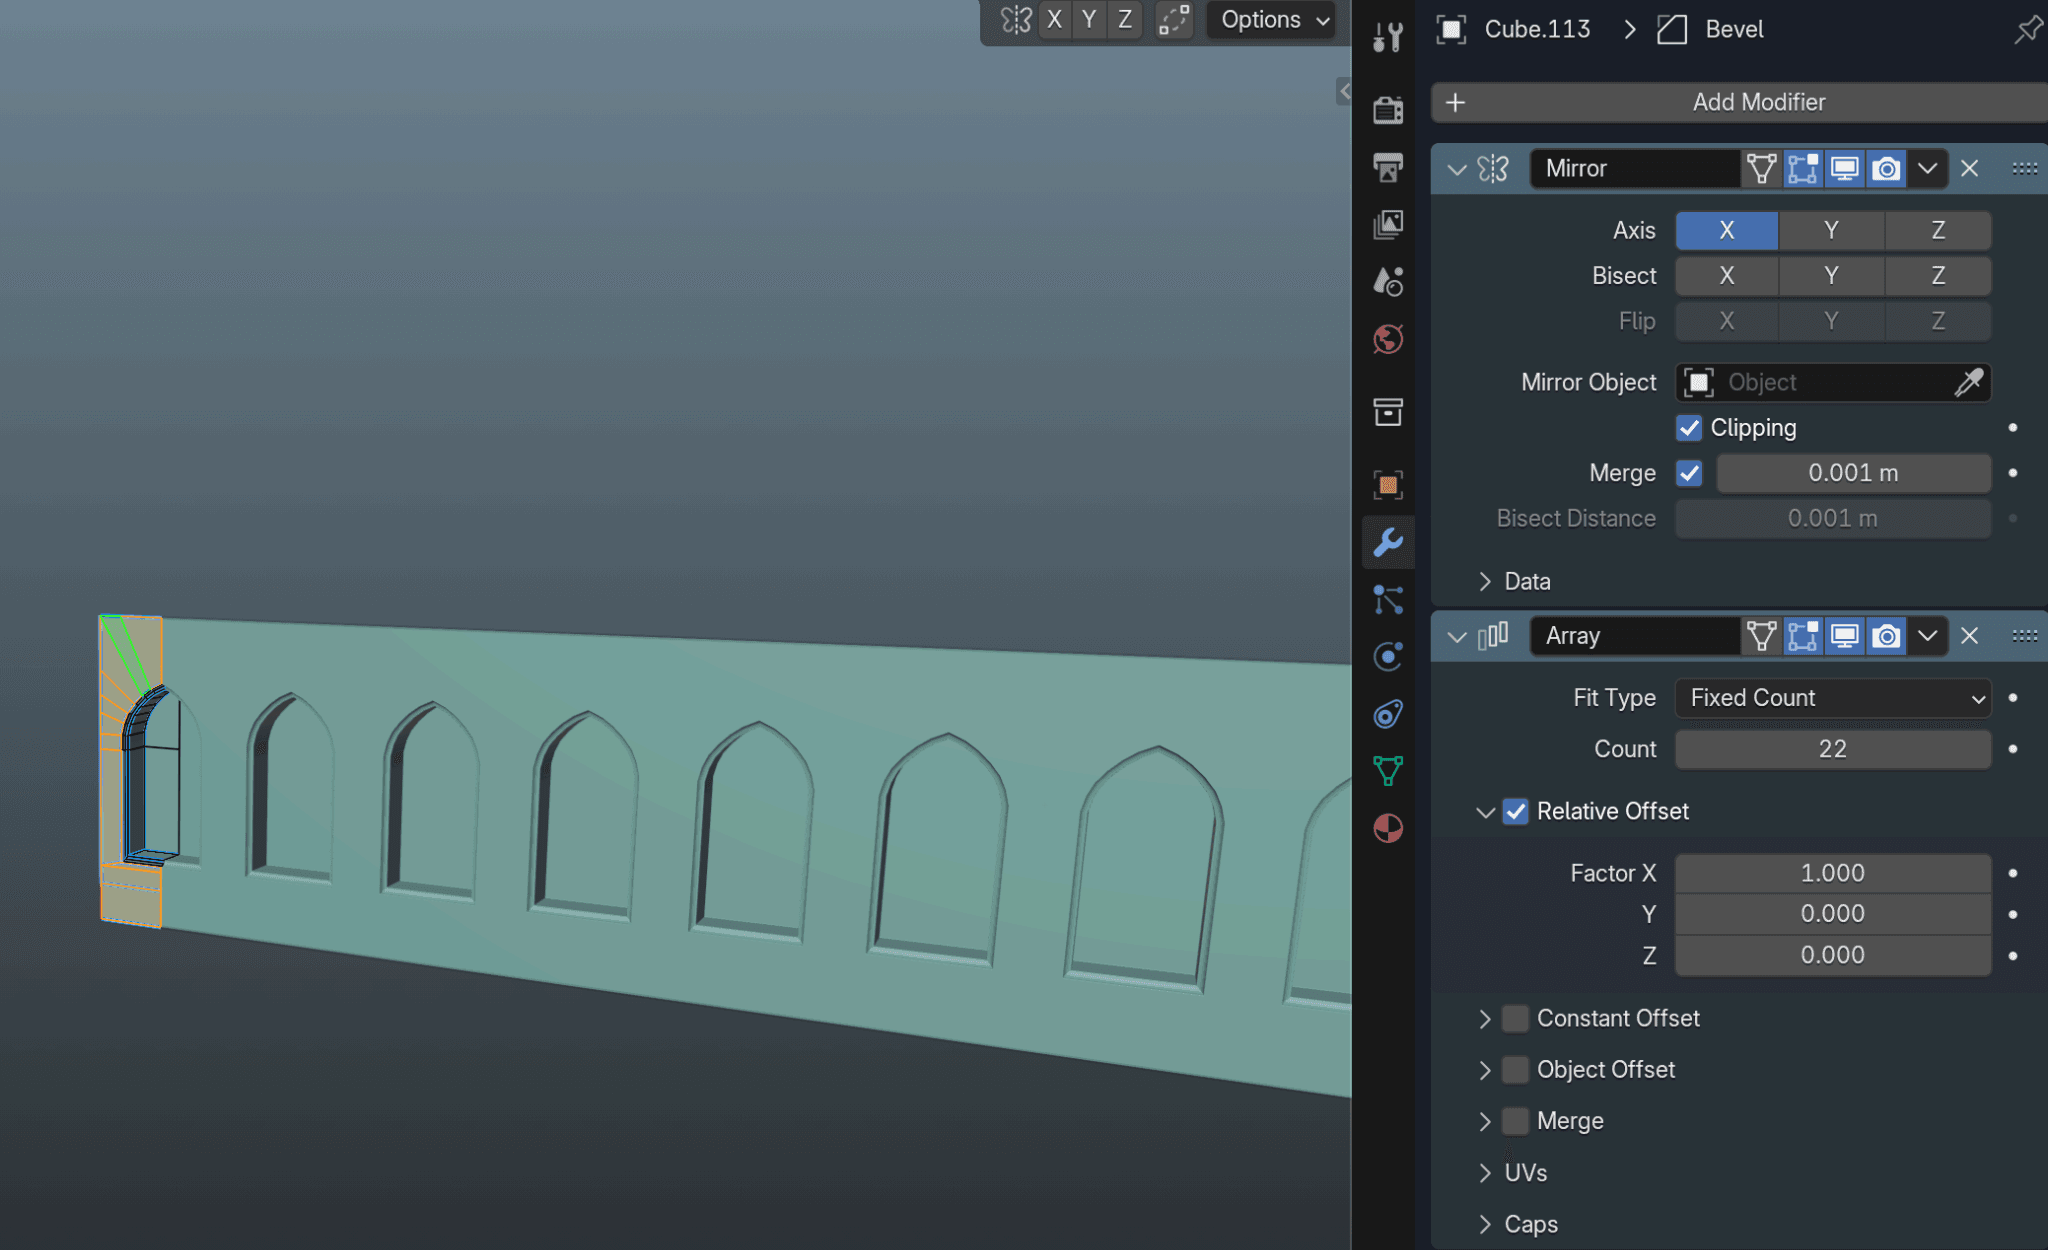Open the World properties tab
This screenshot has height=1250, width=2048.
[x=1388, y=339]
